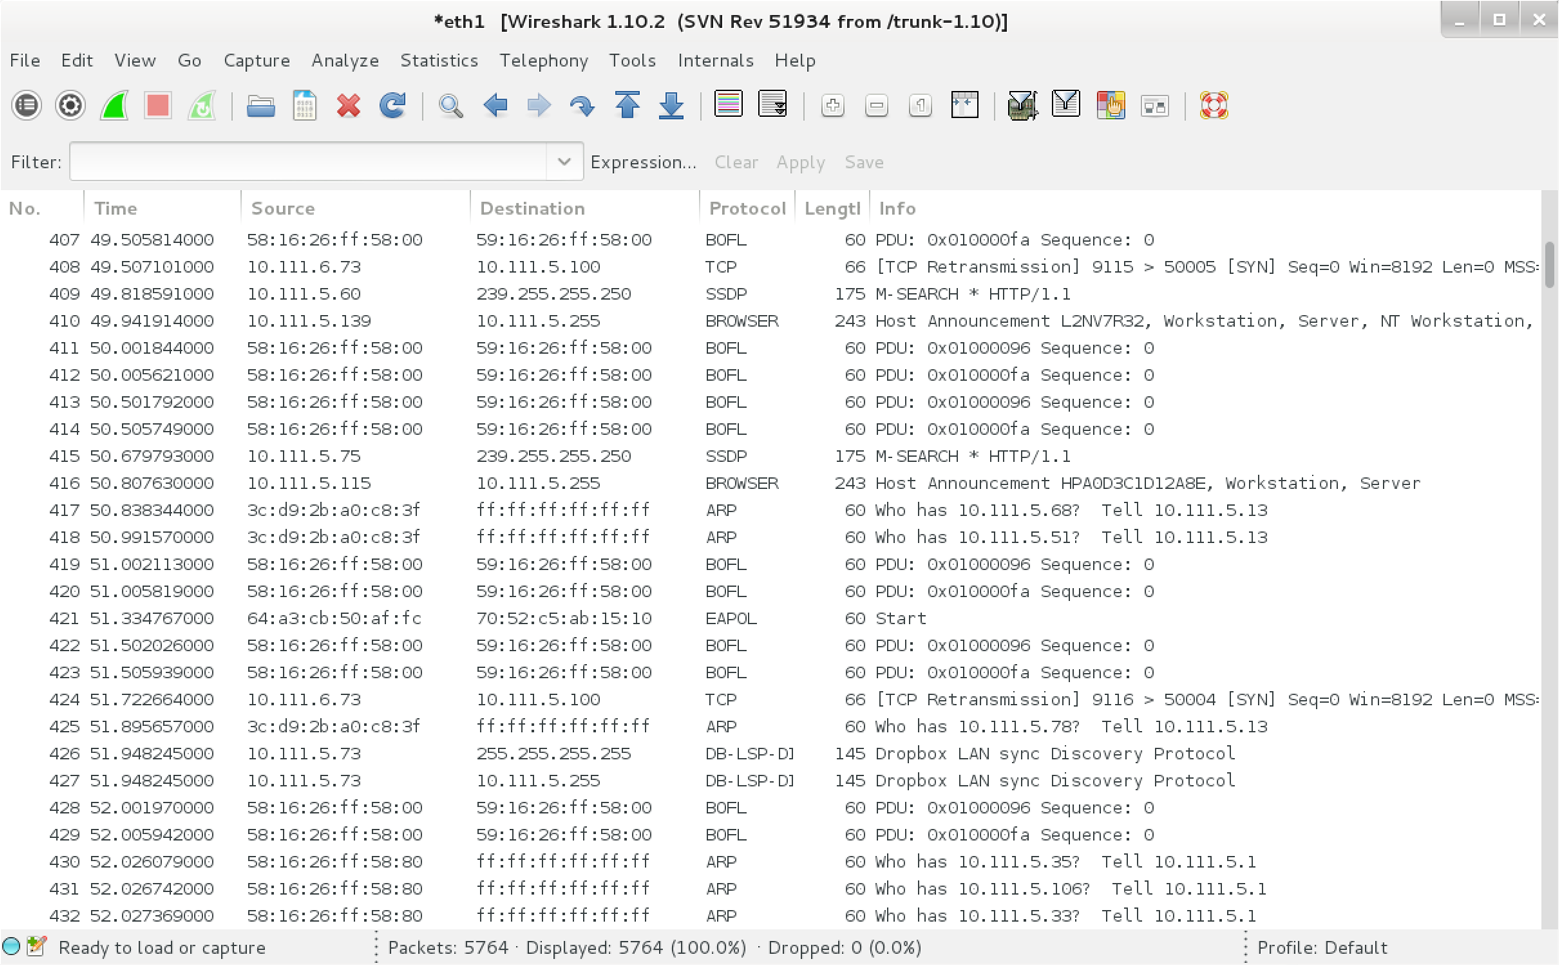Toggle zoom back to normal size
Image resolution: width=1559 pixels, height=965 pixels.
pyautogui.click(x=920, y=105)
